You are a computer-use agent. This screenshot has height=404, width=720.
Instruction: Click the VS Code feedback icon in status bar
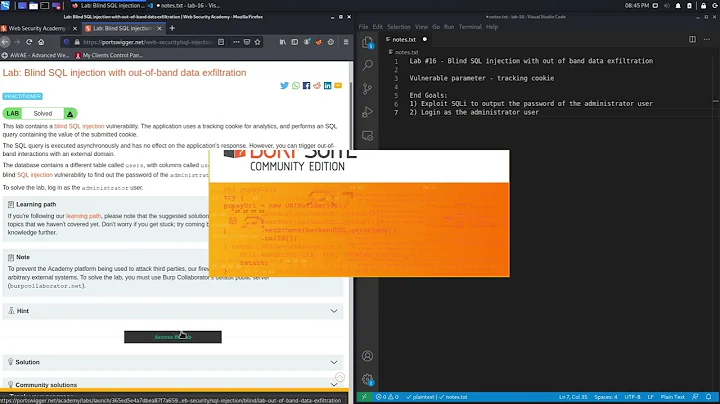click(x=695, y=397)
